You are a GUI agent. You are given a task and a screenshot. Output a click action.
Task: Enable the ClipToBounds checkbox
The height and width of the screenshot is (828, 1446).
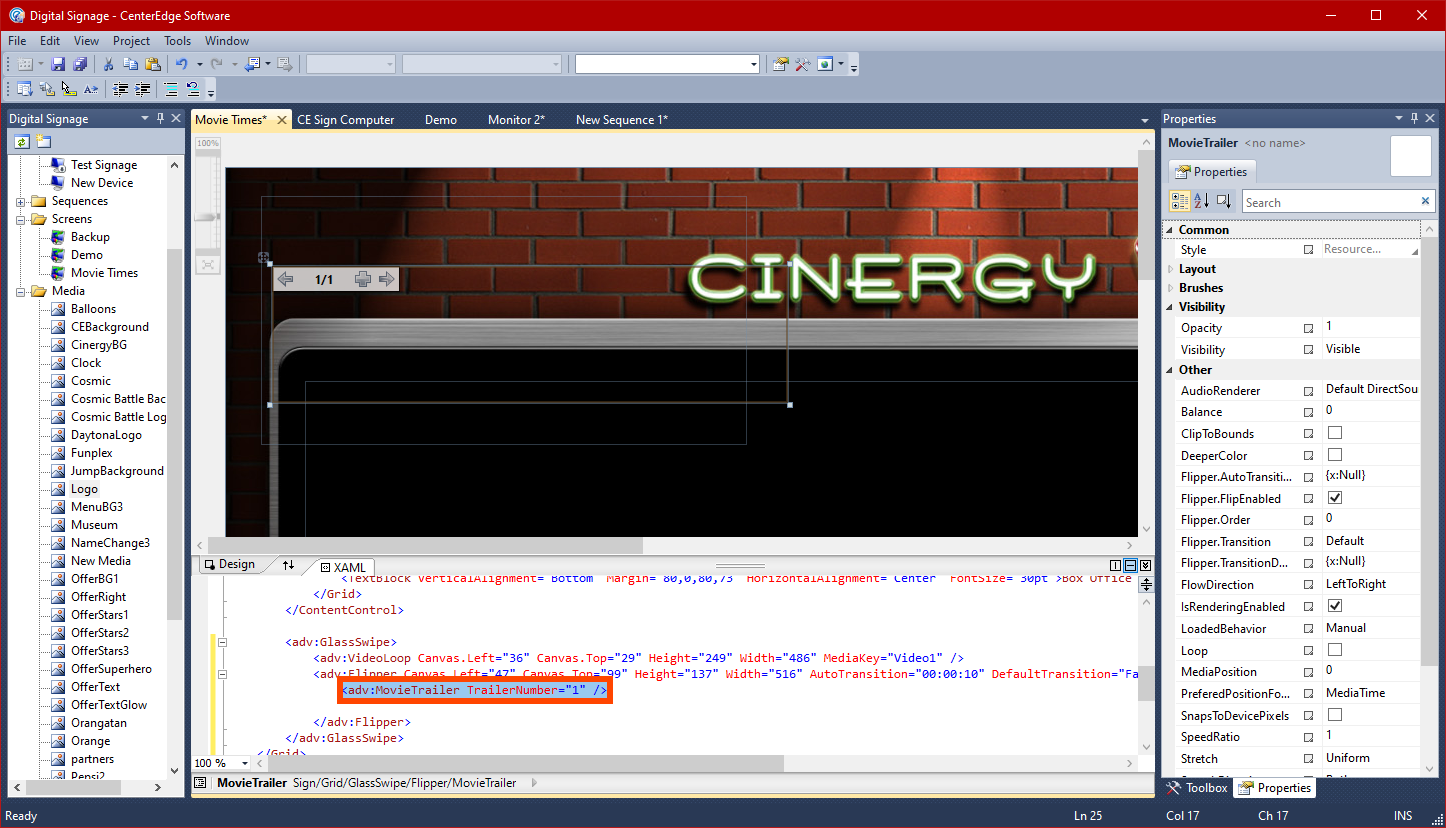pos(1334,433)
